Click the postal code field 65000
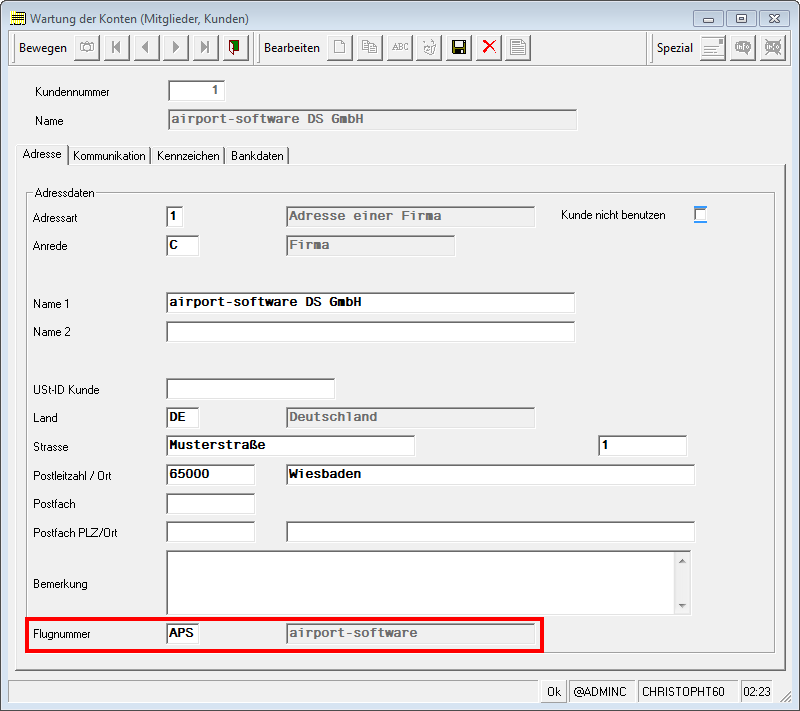The image size is (800, 711). (x=210, y=474)
